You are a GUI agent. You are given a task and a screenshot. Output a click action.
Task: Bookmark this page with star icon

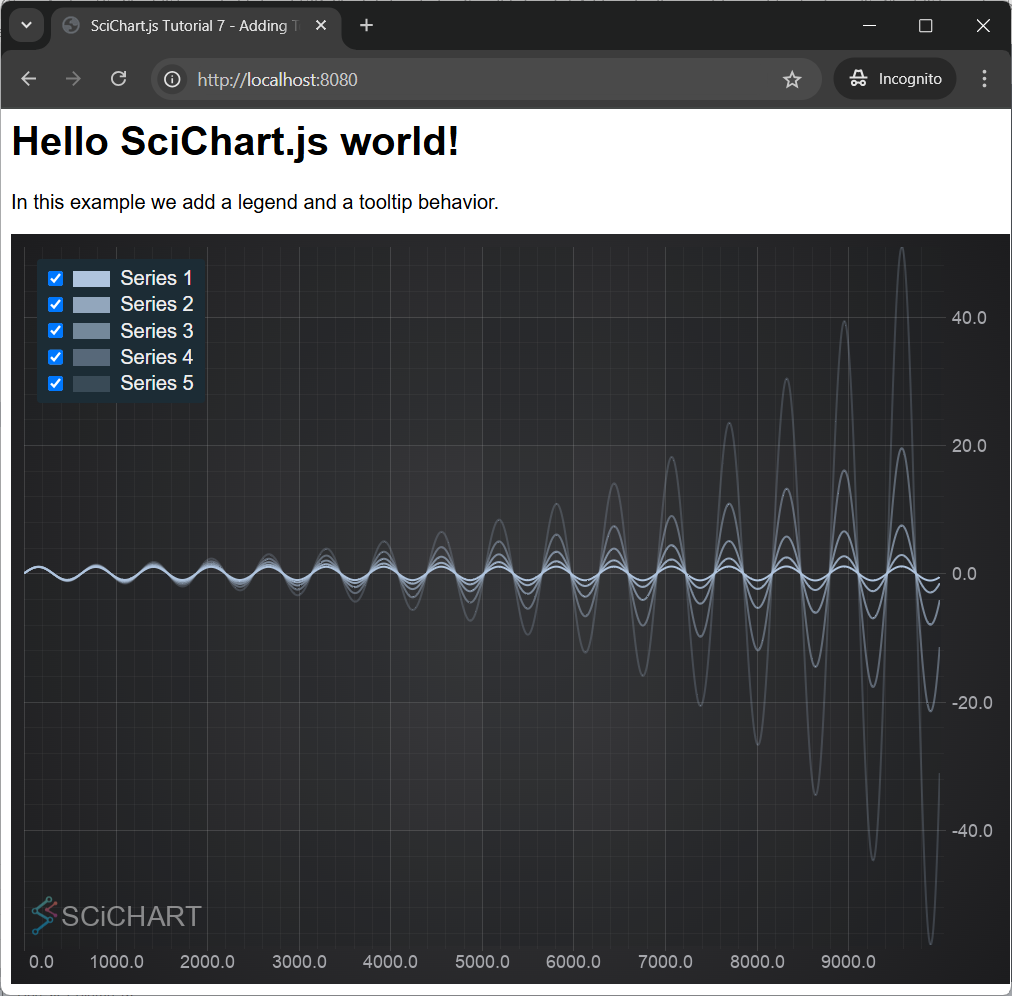click(x=792, y=79)
